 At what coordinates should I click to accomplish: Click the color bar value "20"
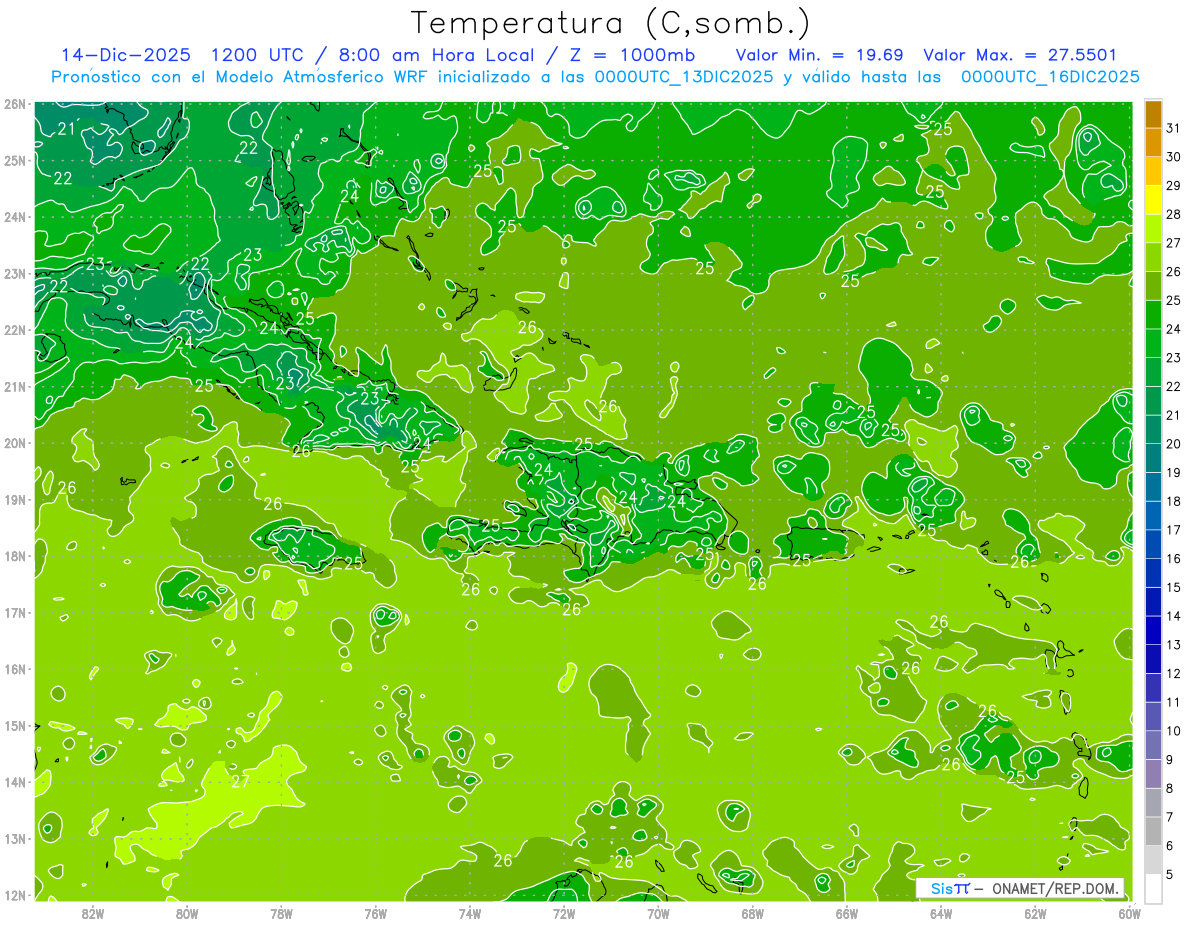(x=1173, y=444)
